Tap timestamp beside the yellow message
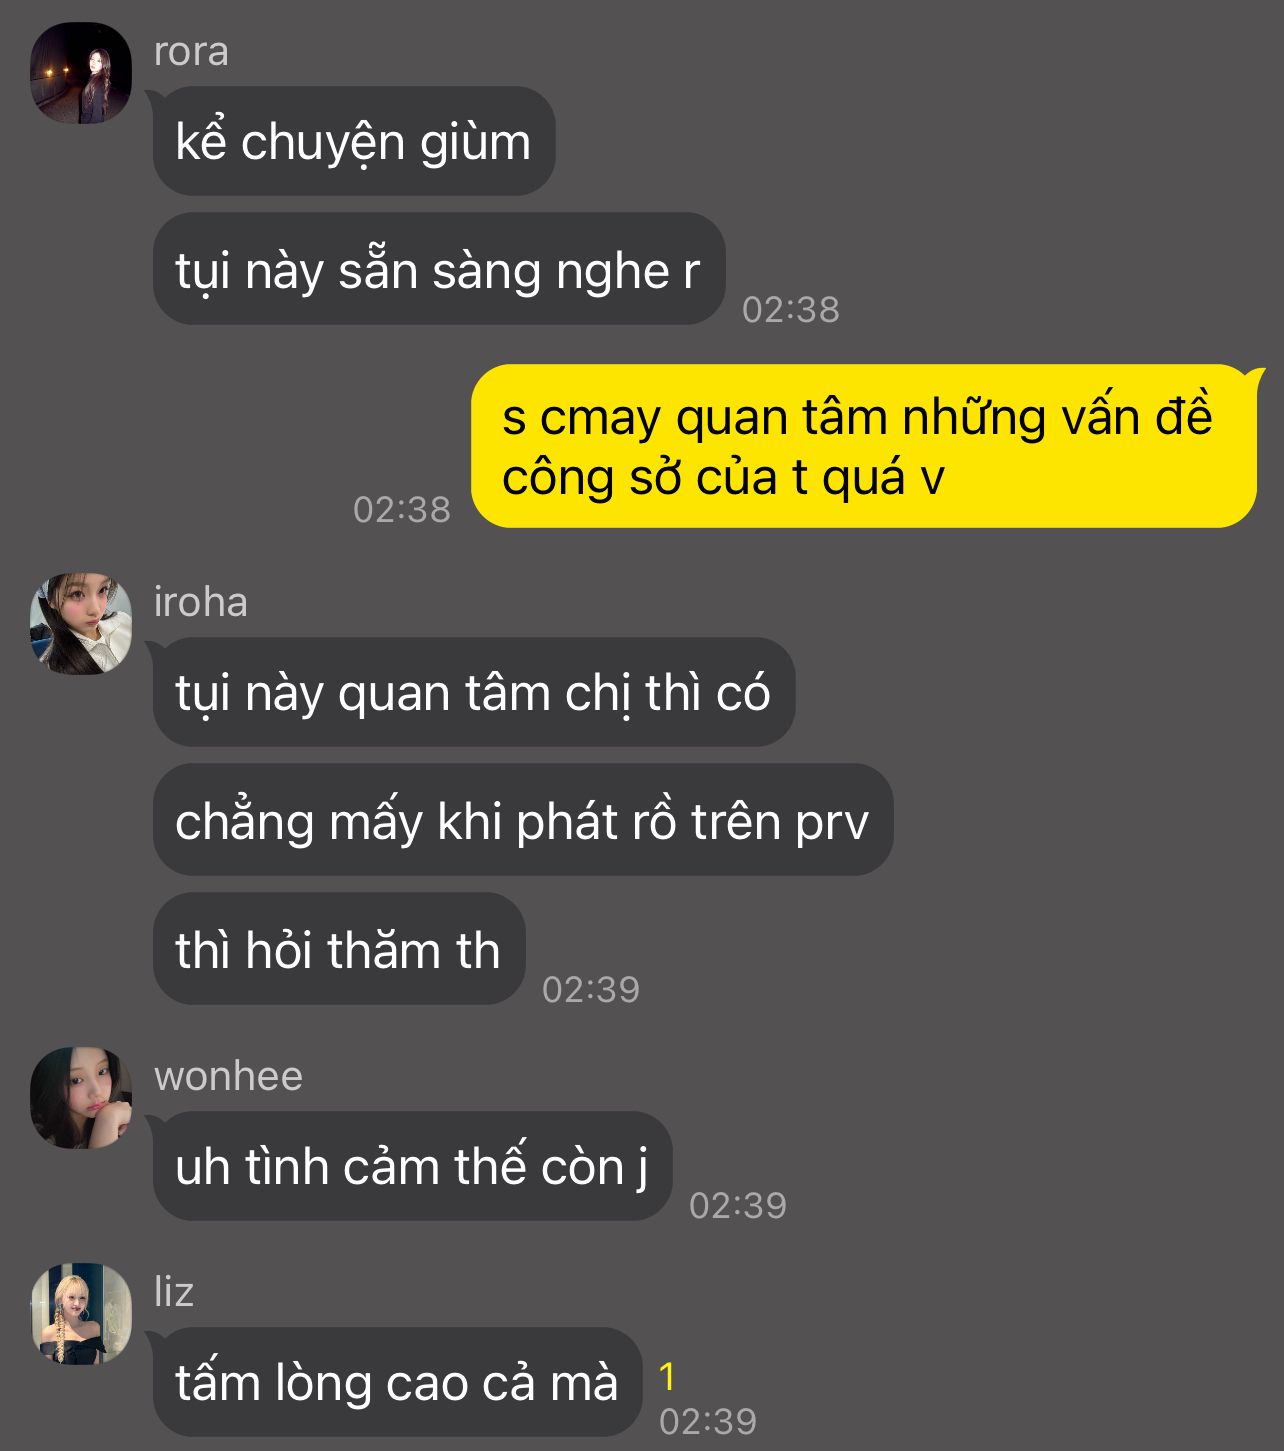The image size is (1284, 1451). [x=402, y=510]
